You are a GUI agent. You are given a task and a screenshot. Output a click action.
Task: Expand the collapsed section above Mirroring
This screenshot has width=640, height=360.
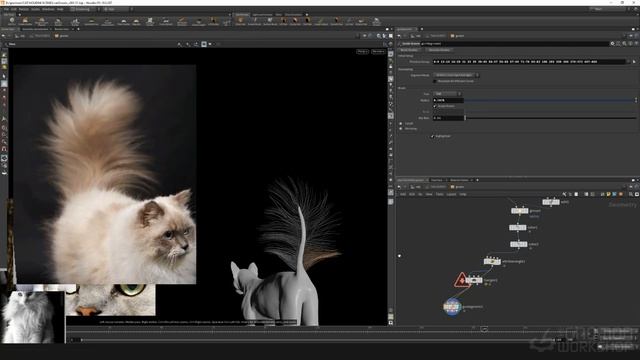401,123
